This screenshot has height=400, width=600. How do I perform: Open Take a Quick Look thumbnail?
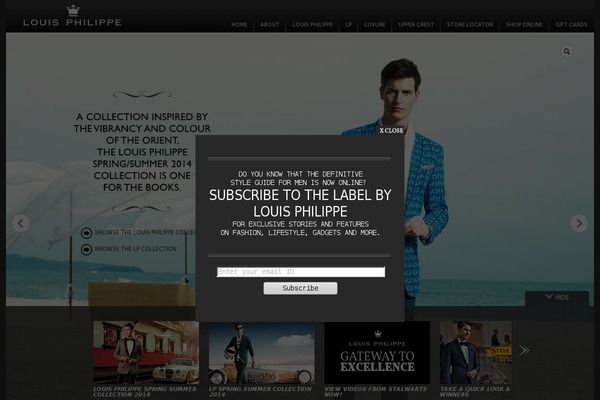click(x=476, y=353)
